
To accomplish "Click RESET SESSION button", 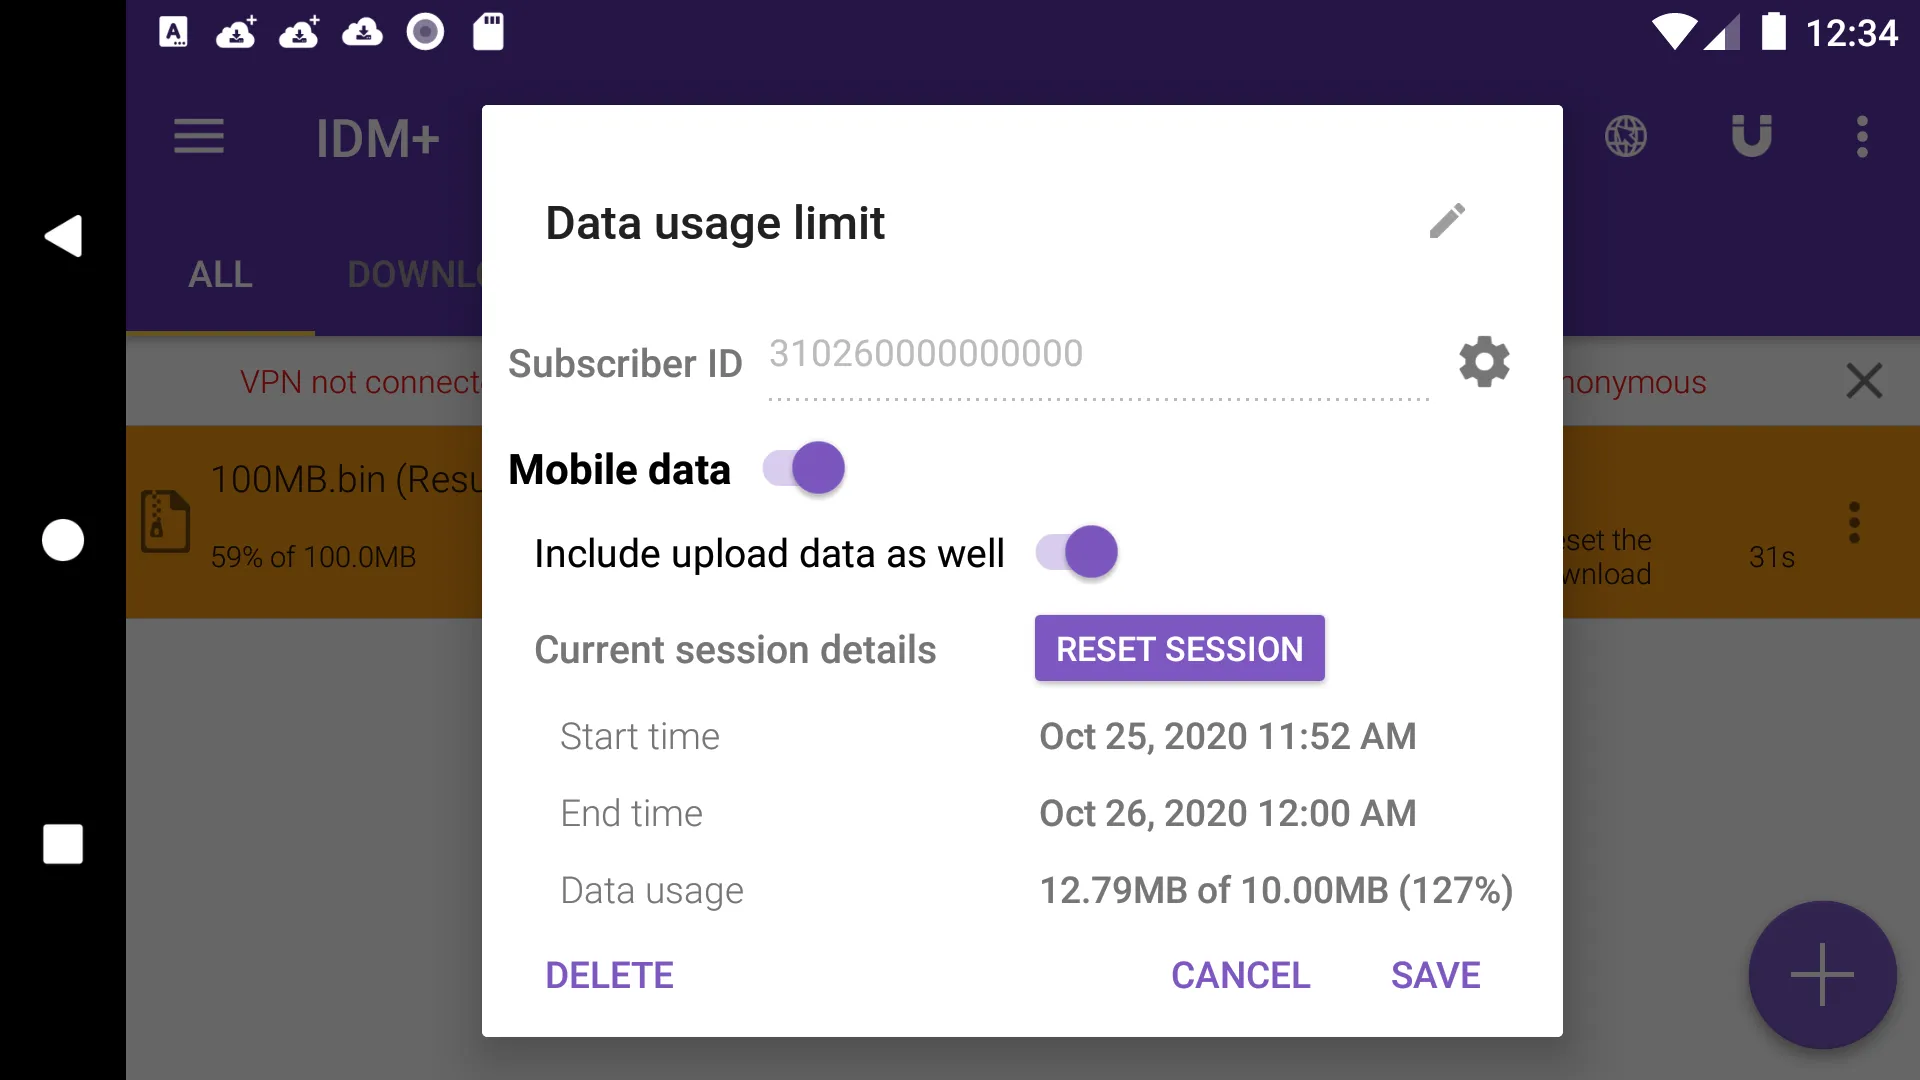I will tap(1179, 647).
